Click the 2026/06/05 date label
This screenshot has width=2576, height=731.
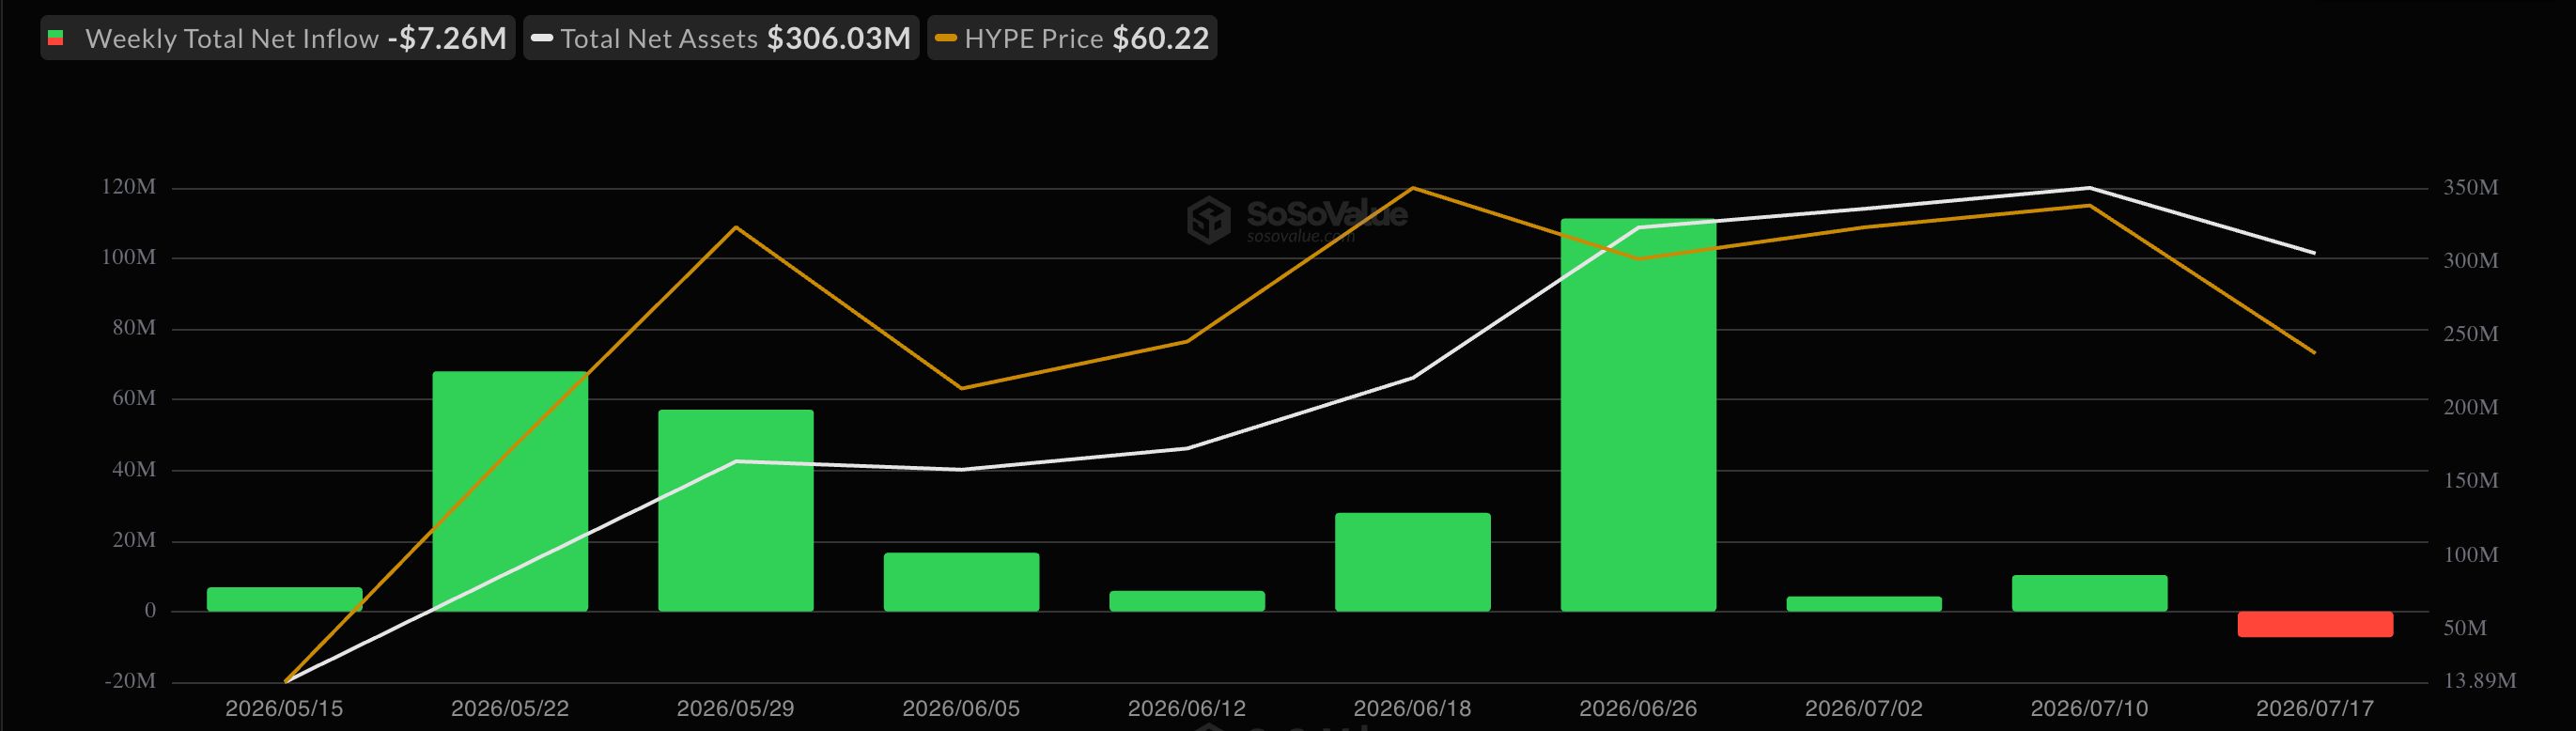(961, 709)
